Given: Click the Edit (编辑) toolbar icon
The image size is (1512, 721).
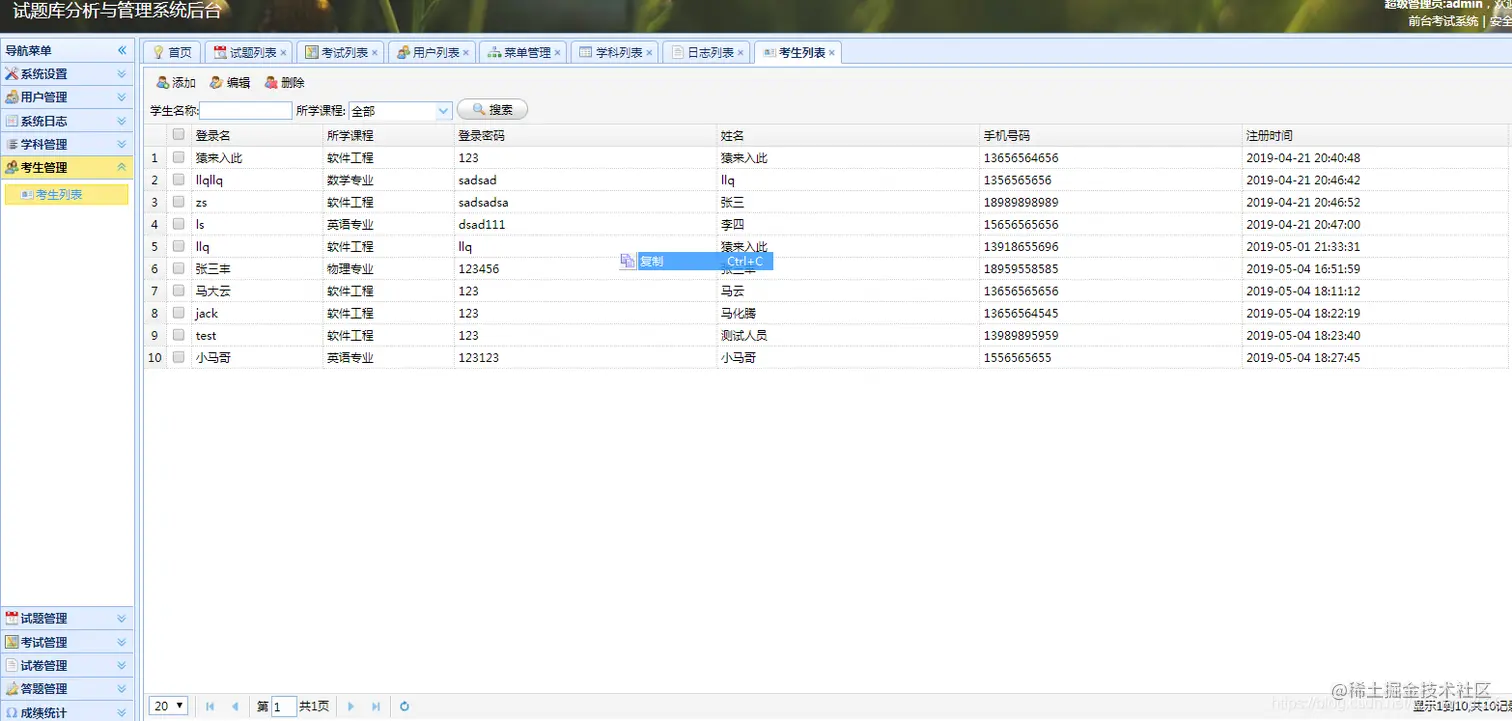Looking at the screenshot, I should (216, 83).
